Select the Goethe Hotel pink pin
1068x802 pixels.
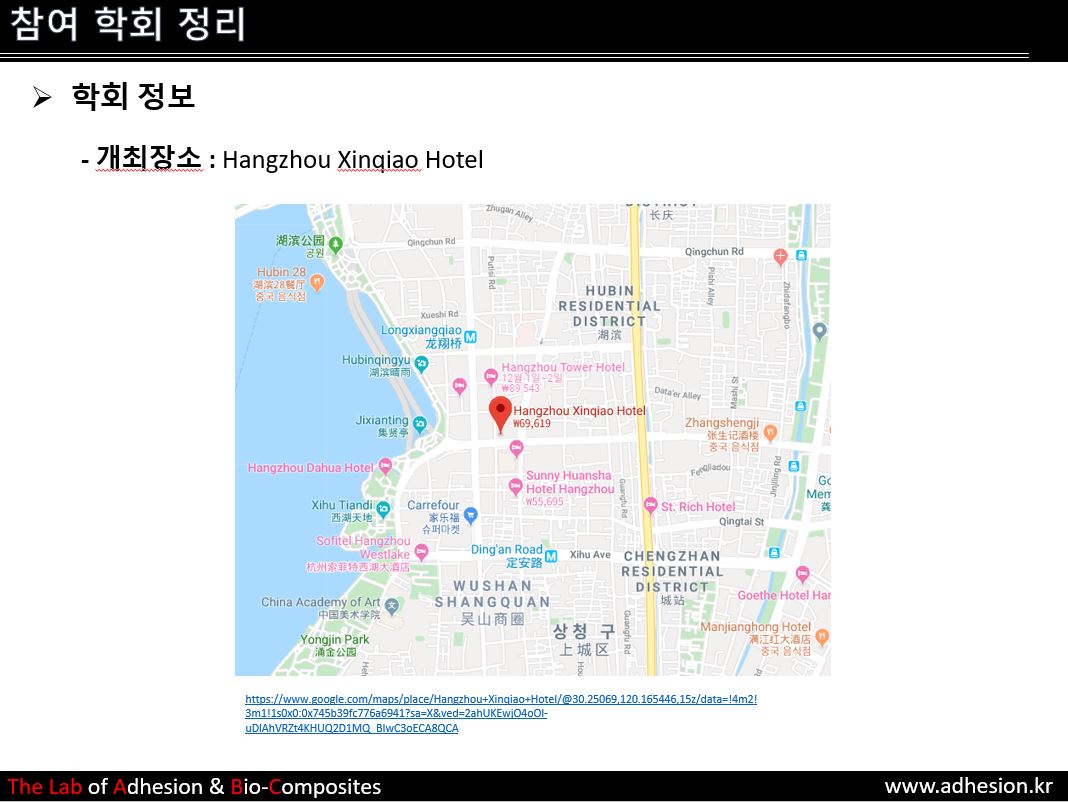[802, 574]
